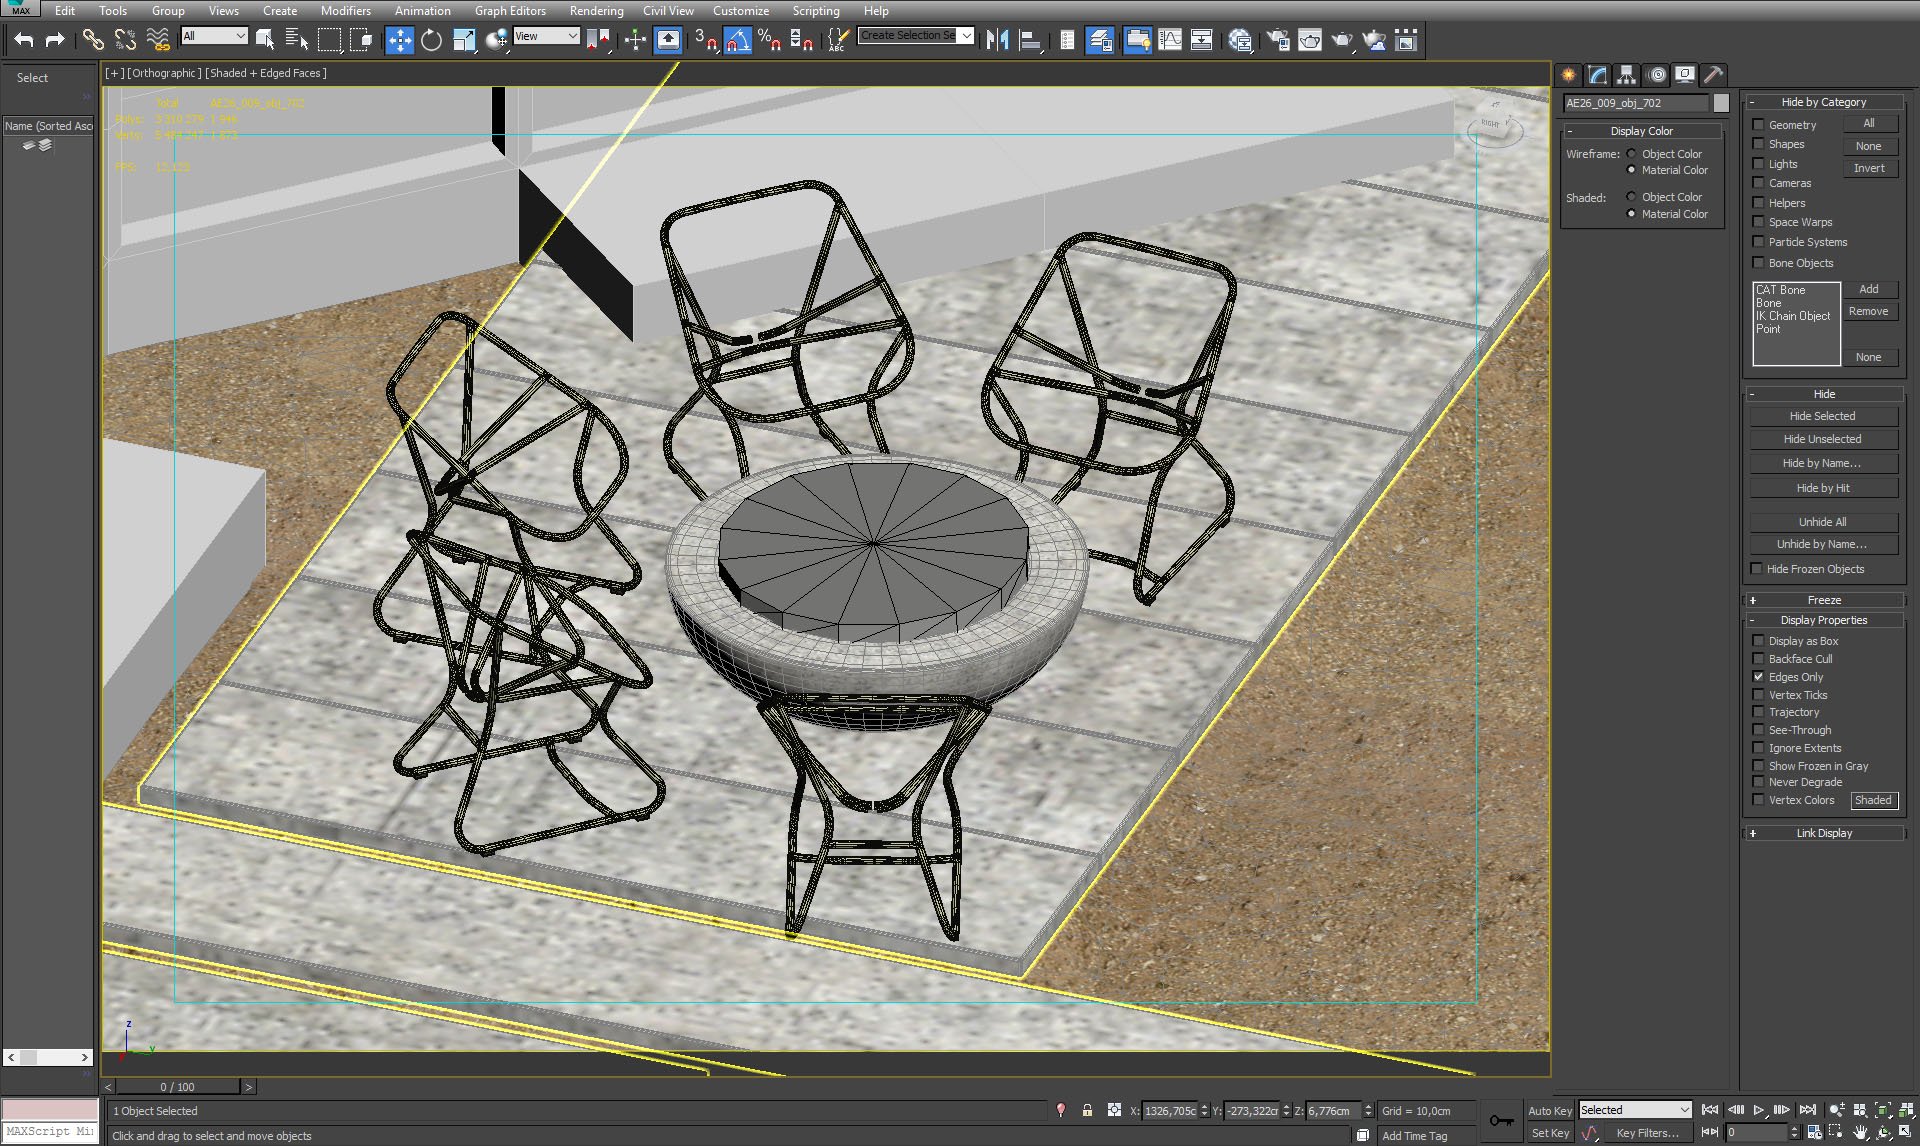Activate the Select and Move tool

pyautogui.click(x=399, y=39)
